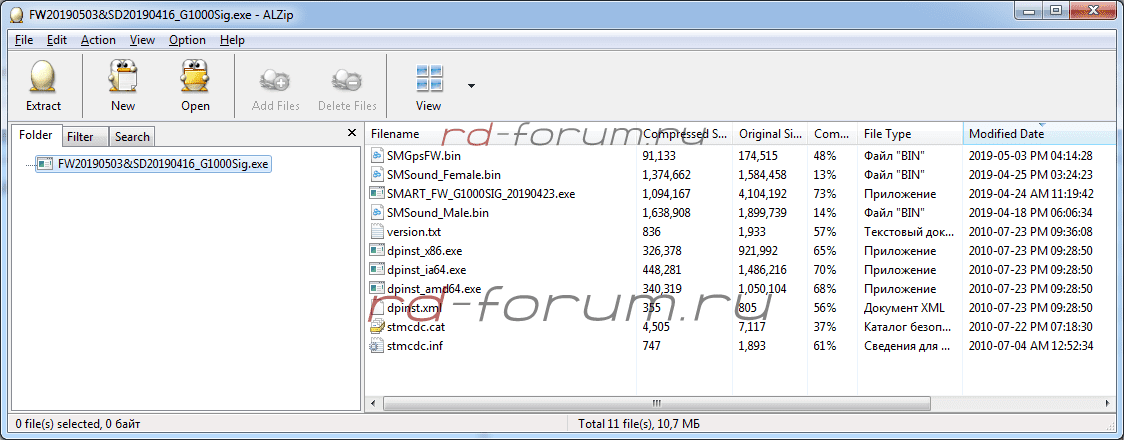Close the folder side panel
Viewport: 1124px width, 440px height.
[351, 133]
